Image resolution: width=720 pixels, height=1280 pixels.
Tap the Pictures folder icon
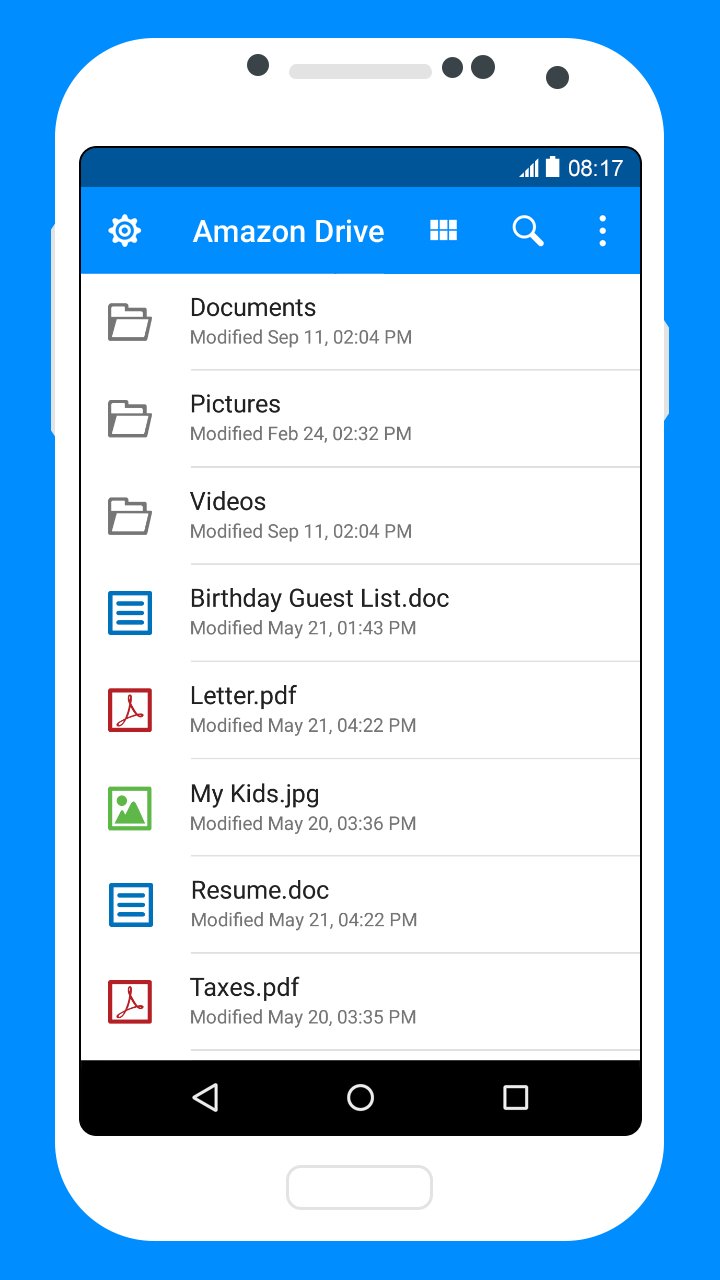(x=130, y=419)
